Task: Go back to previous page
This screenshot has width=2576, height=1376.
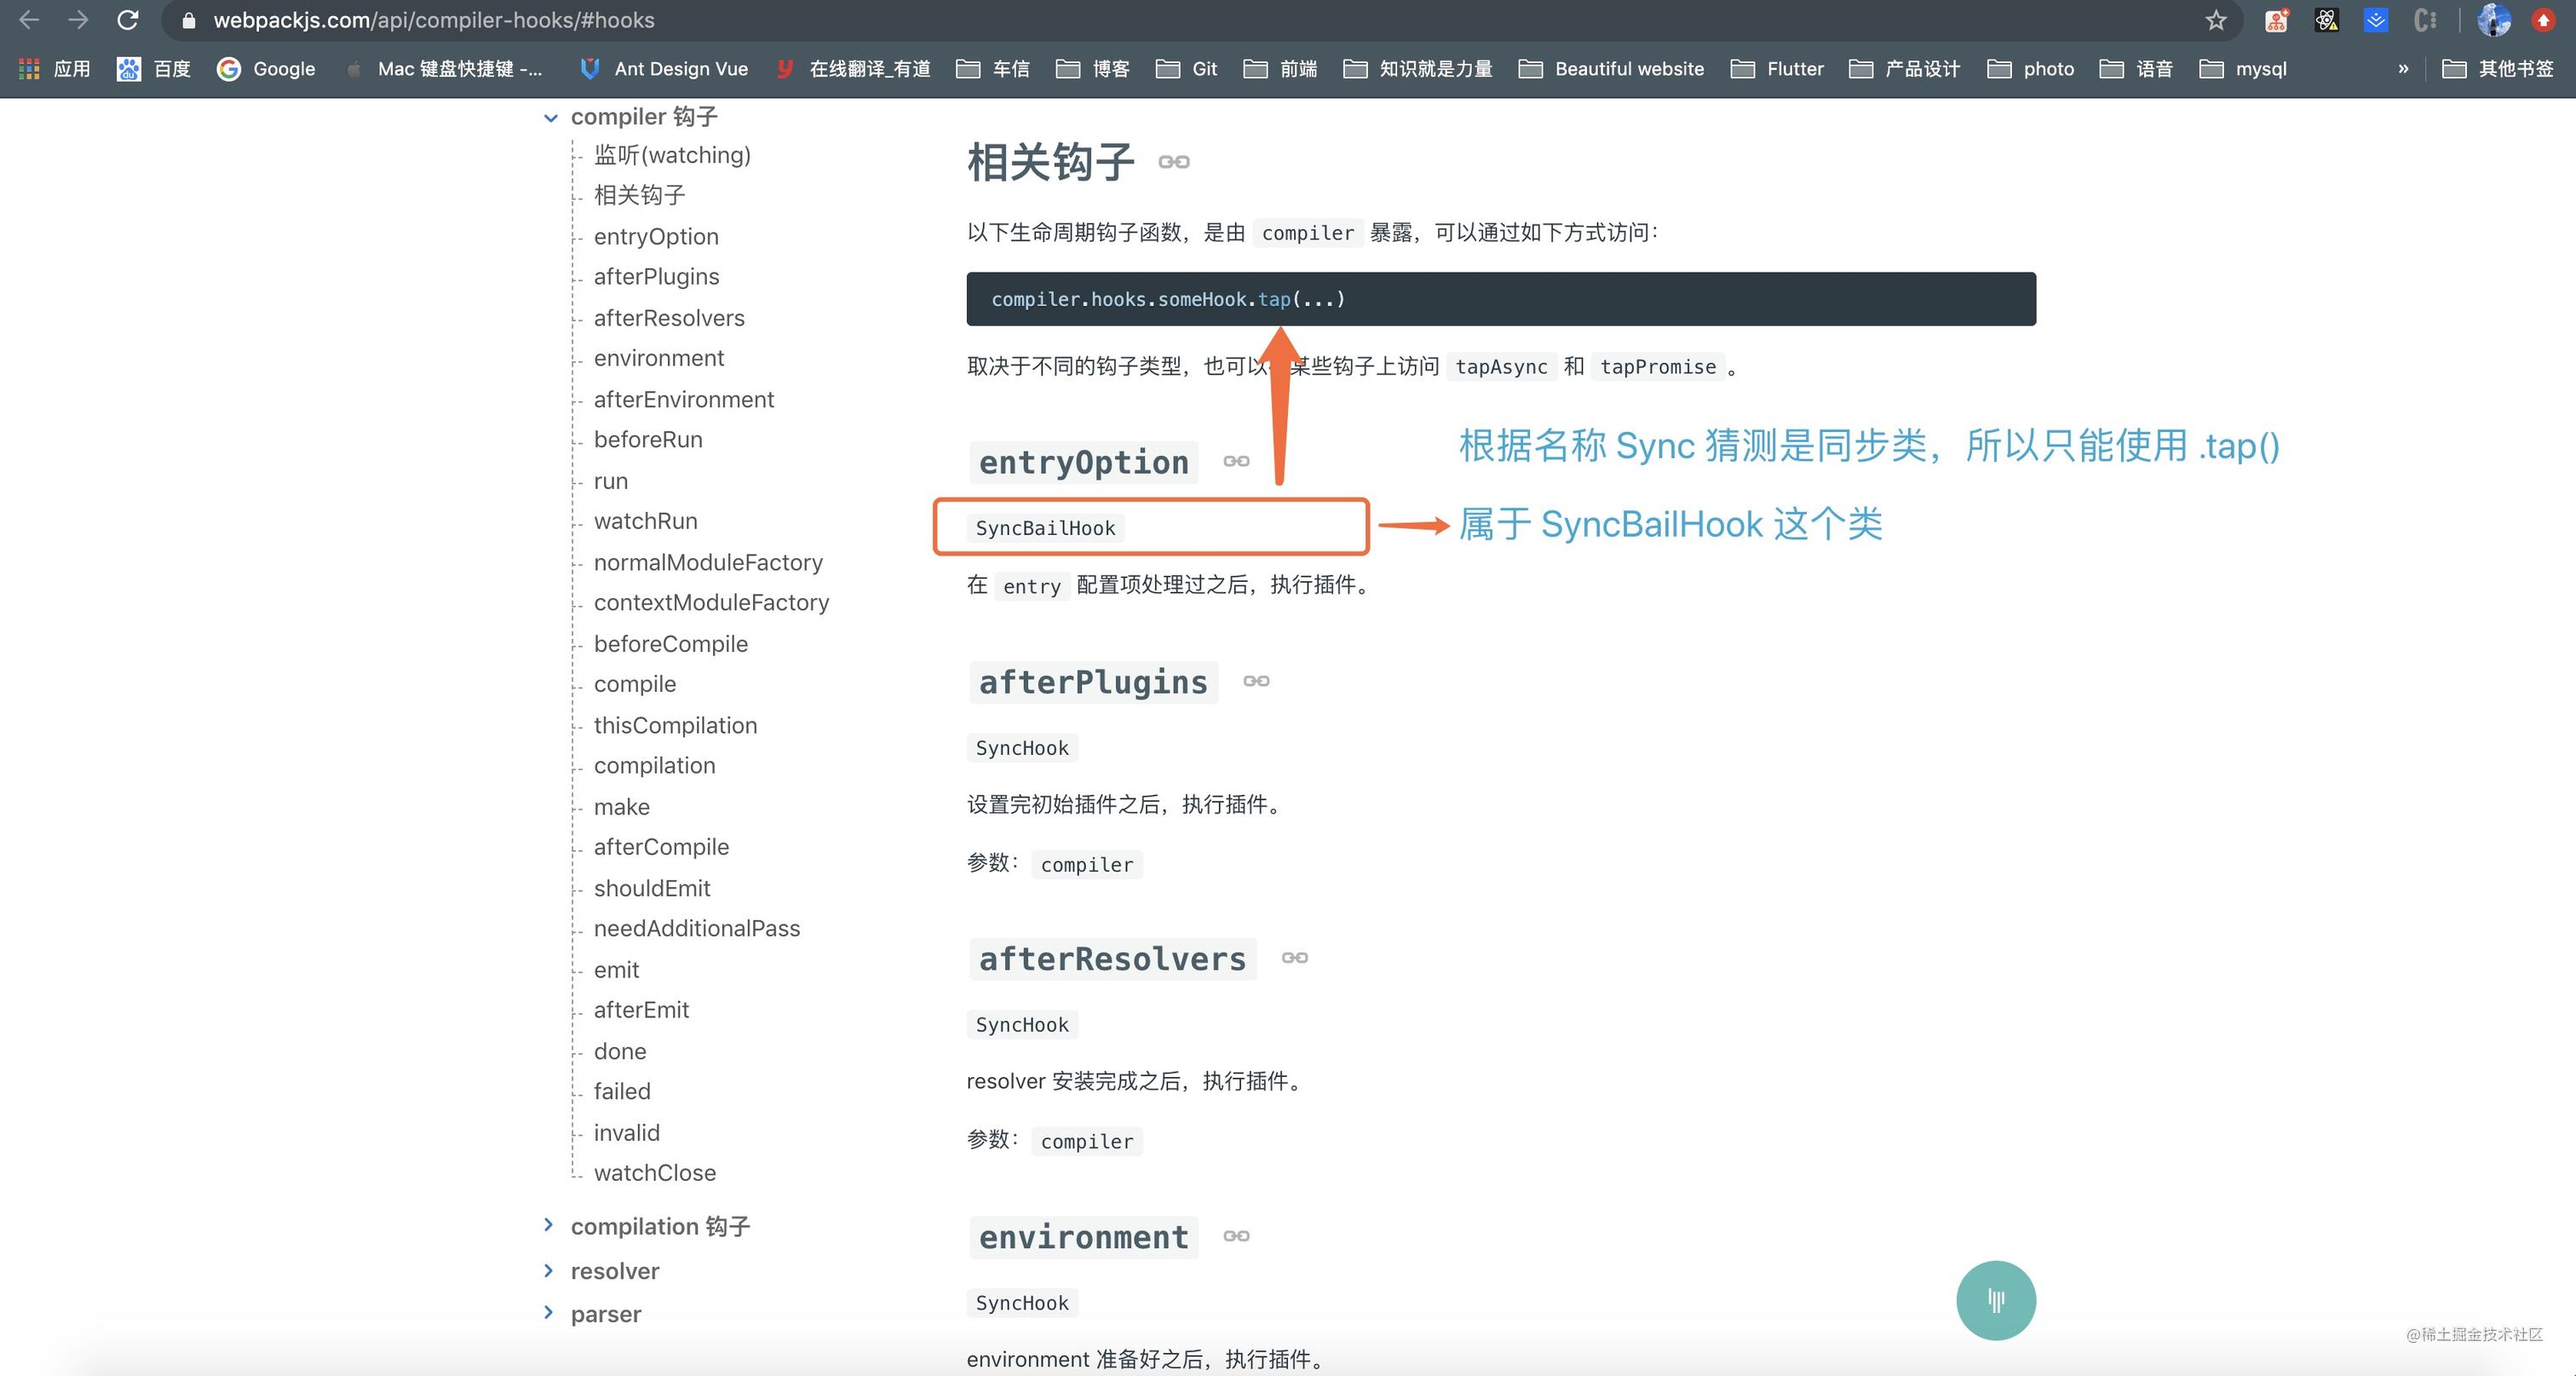Action: coord(29,20)
